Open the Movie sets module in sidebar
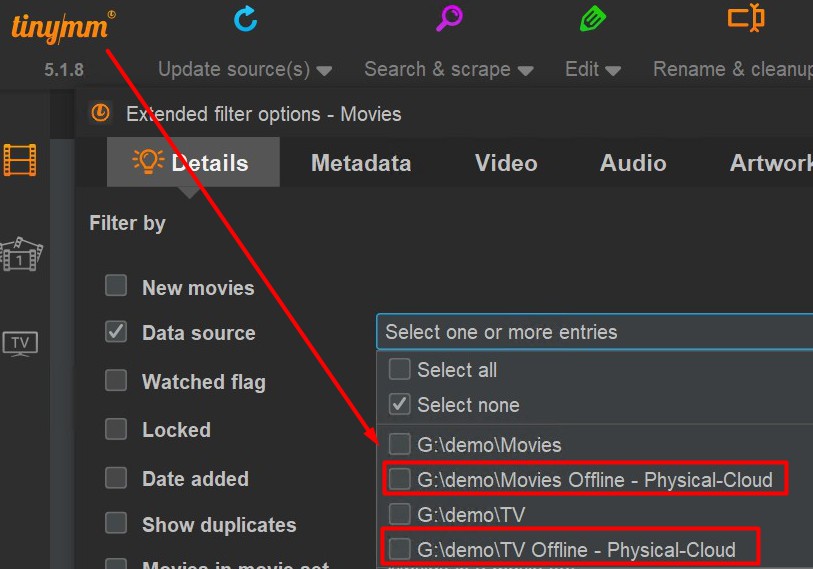The height and width of the screenshot is (569, 813). pyautogui.click(x=21, y=255)
